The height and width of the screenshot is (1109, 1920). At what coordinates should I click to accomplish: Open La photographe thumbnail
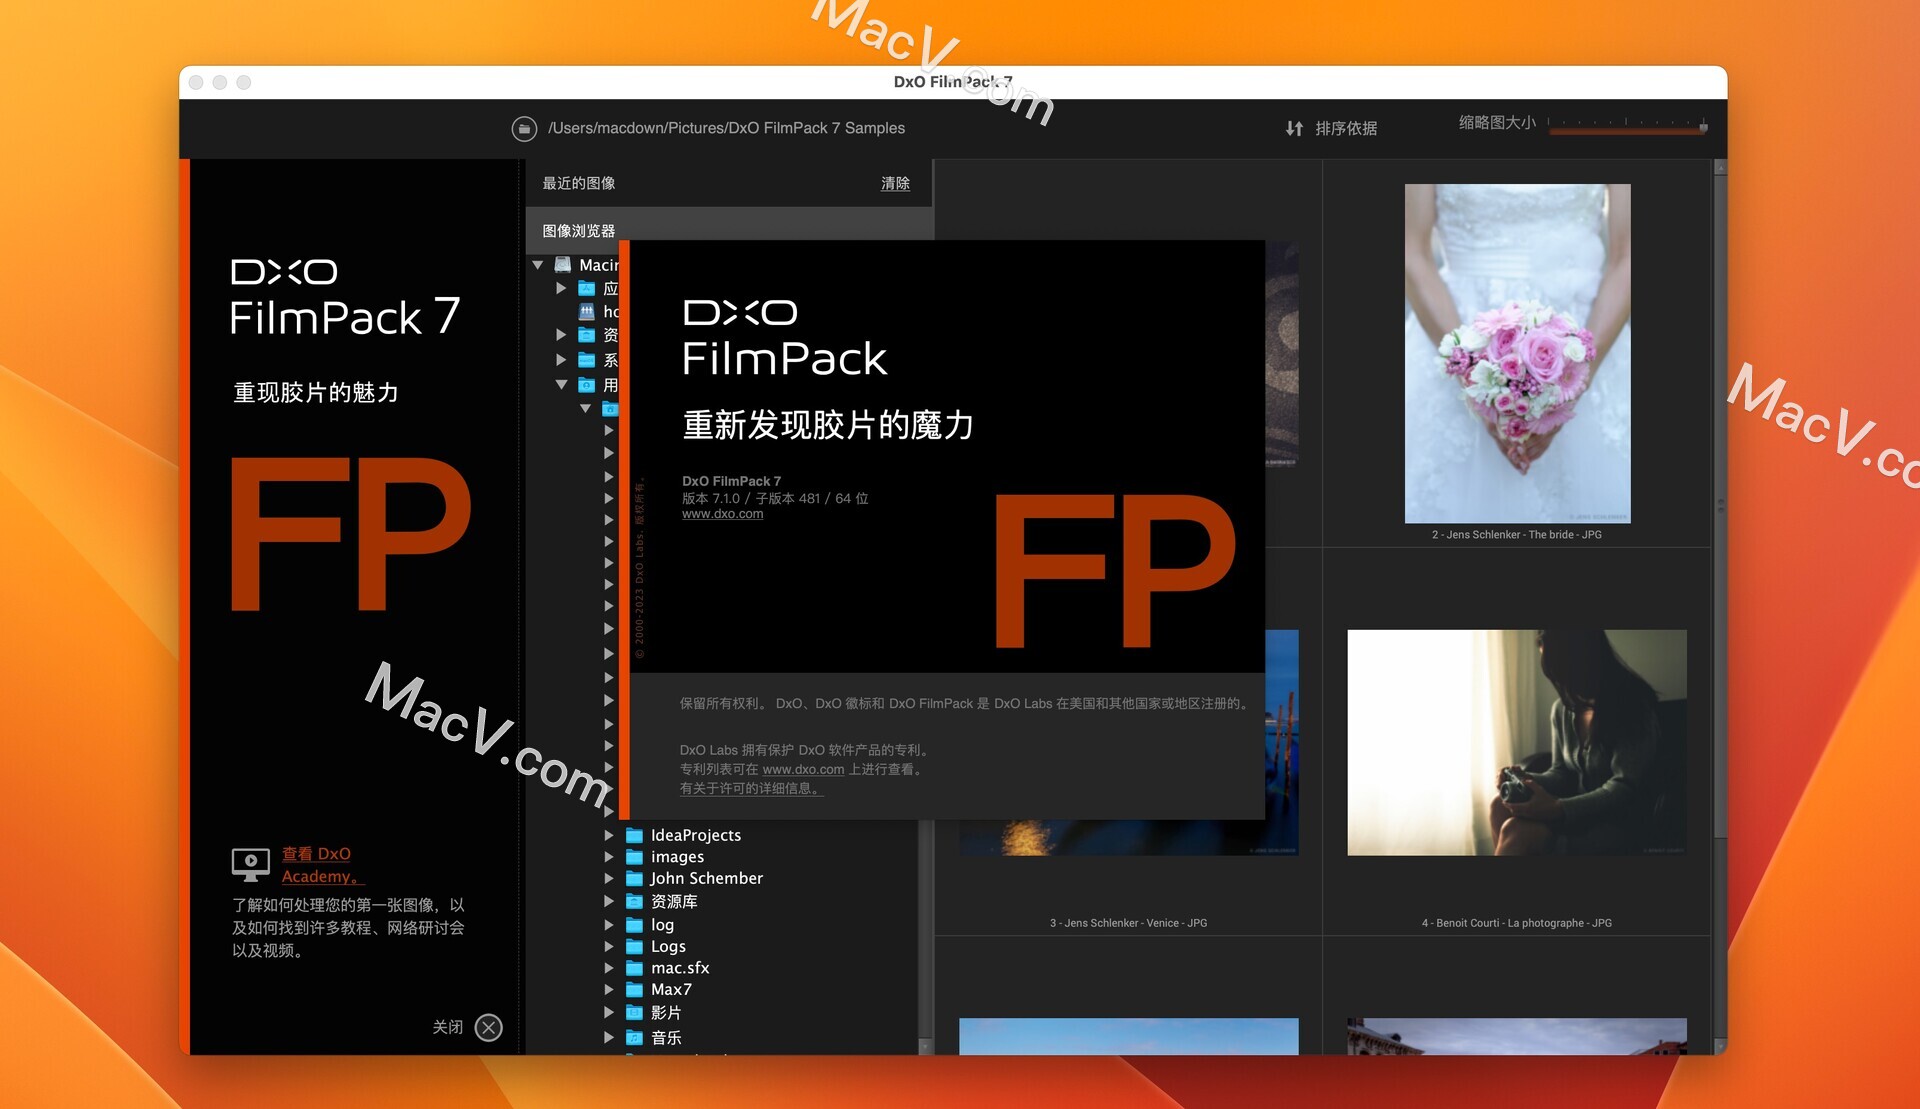tap(1517, 742)
